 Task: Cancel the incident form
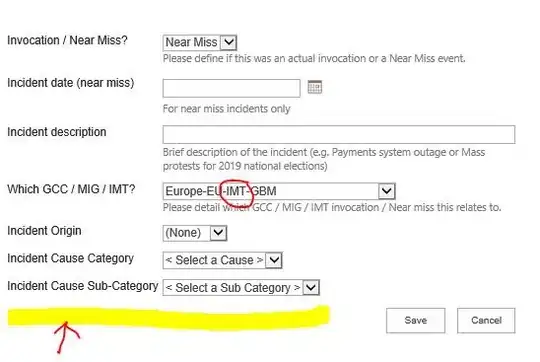[486, 320]
